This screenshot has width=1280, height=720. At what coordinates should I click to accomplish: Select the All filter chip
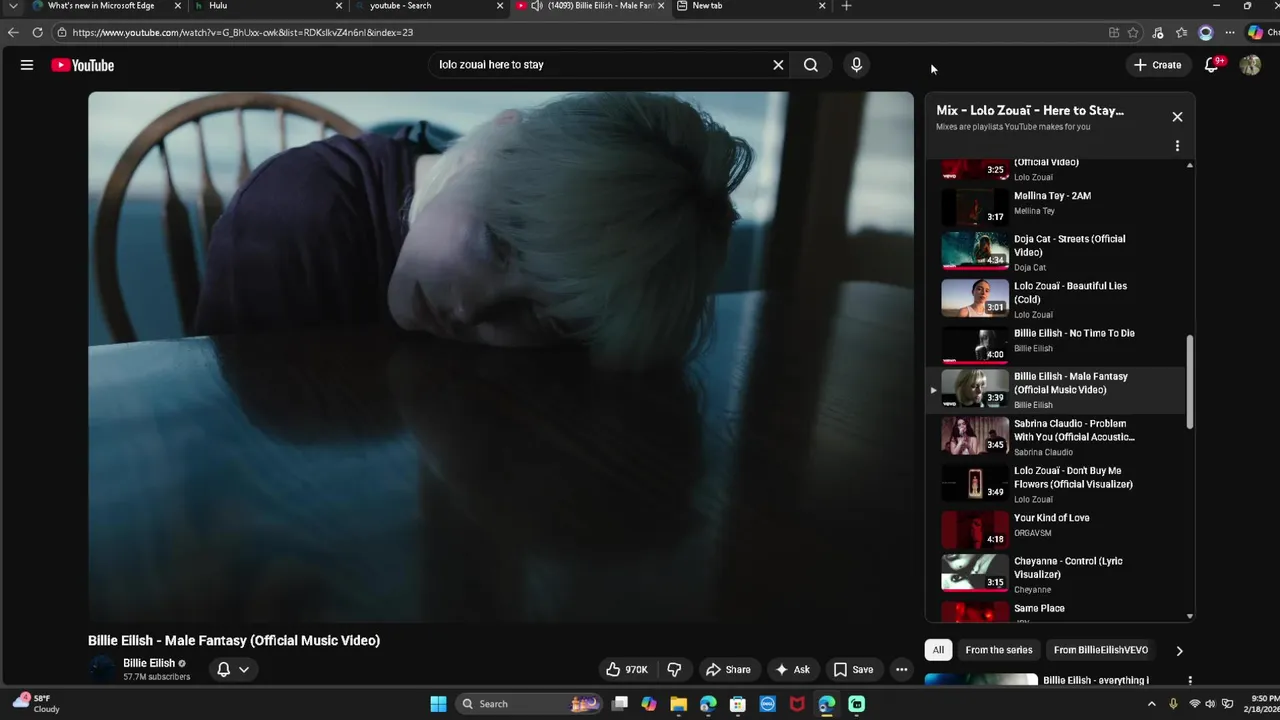coord(938,650)
